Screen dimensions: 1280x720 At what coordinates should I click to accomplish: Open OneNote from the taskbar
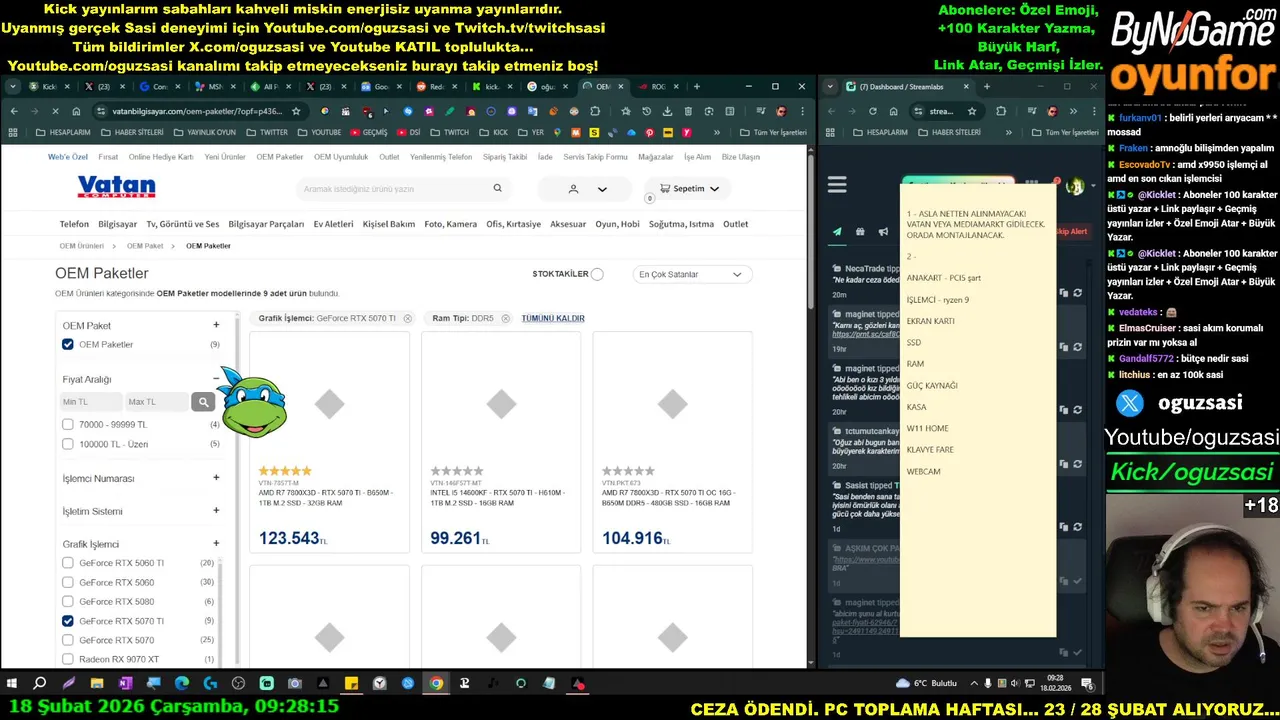[125, 684]
